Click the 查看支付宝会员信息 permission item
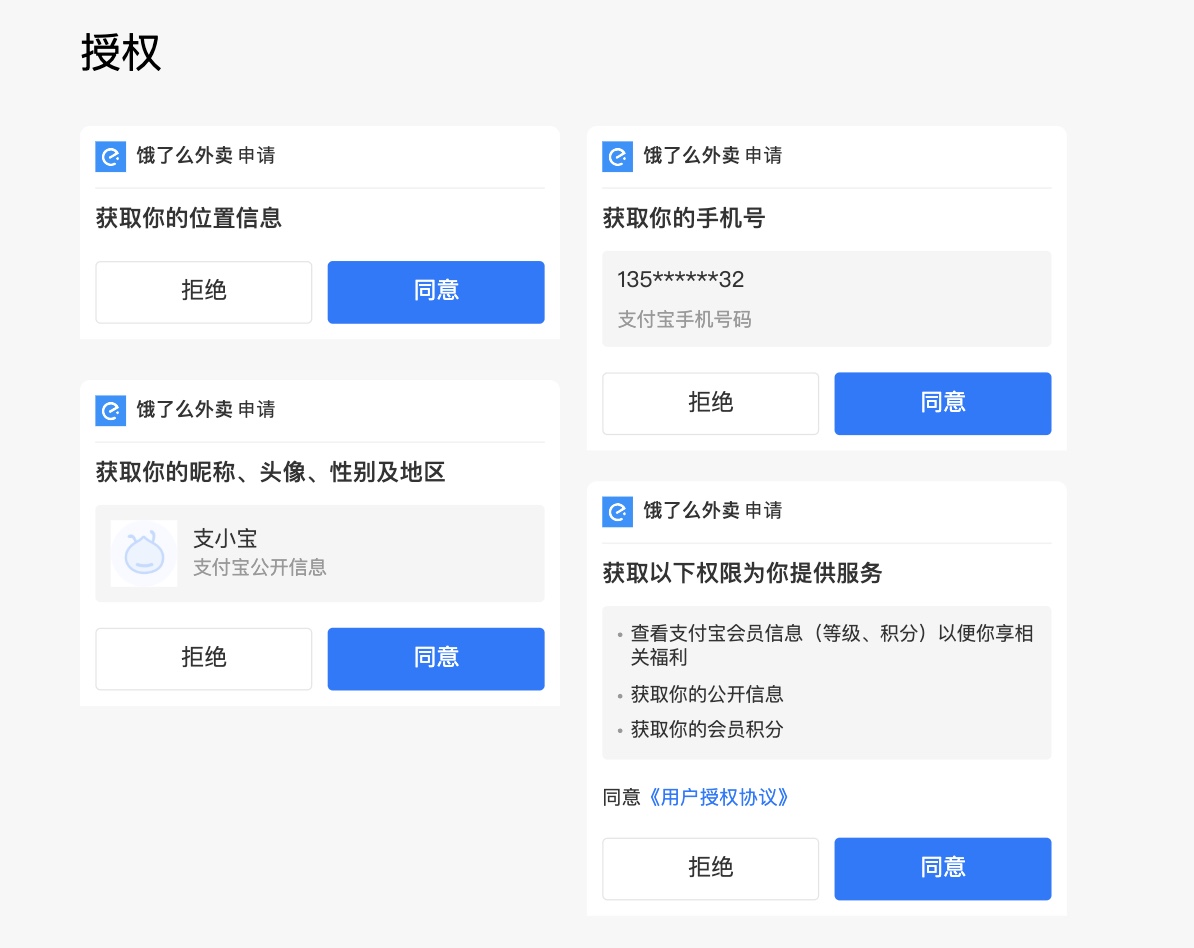Screen dimensions: 1194x948 pos(832,645)
